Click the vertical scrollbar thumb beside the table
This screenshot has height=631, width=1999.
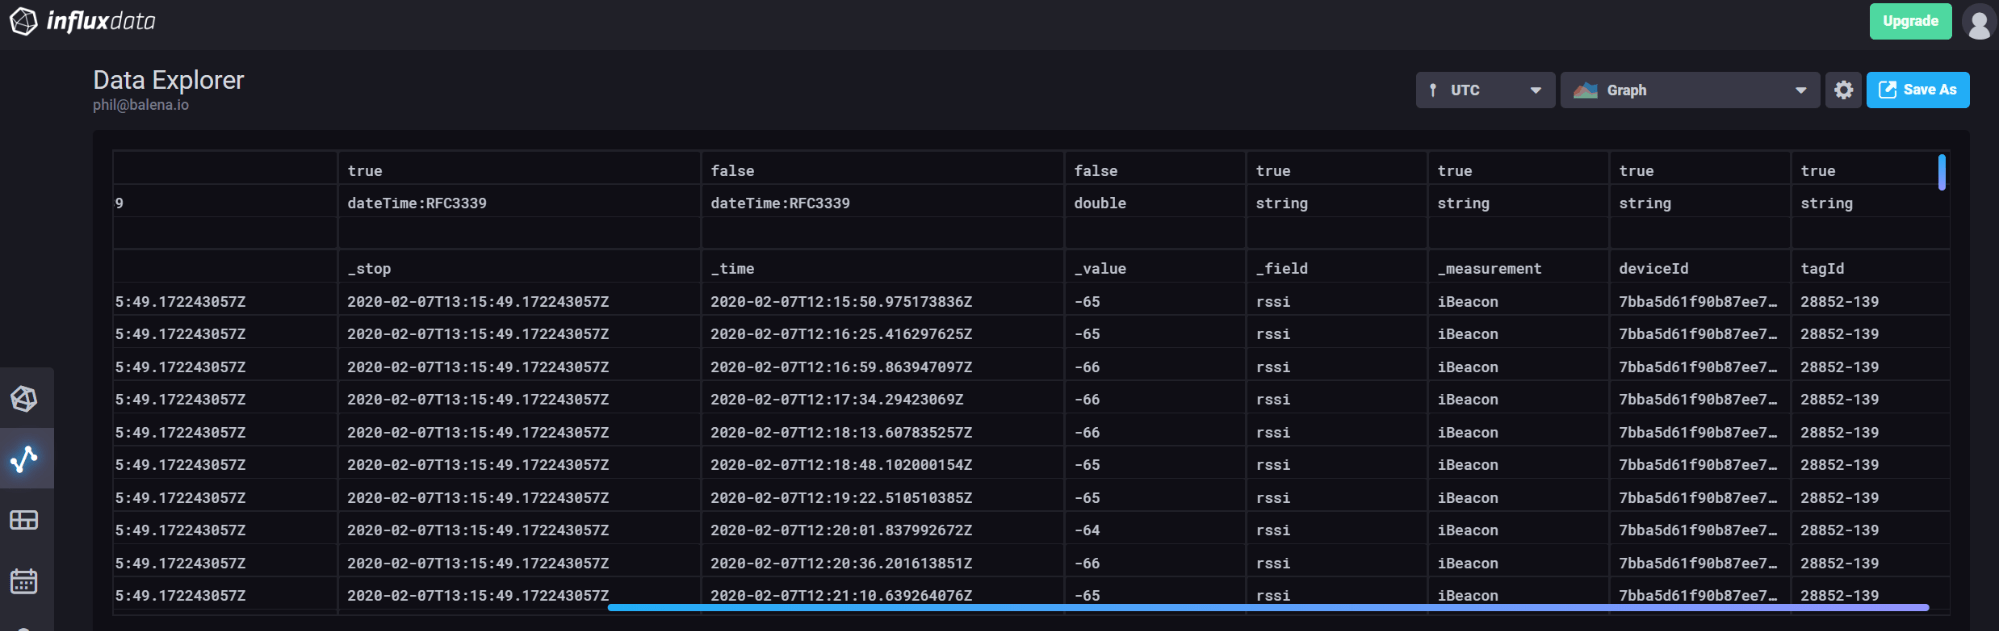coord(1941,172)
